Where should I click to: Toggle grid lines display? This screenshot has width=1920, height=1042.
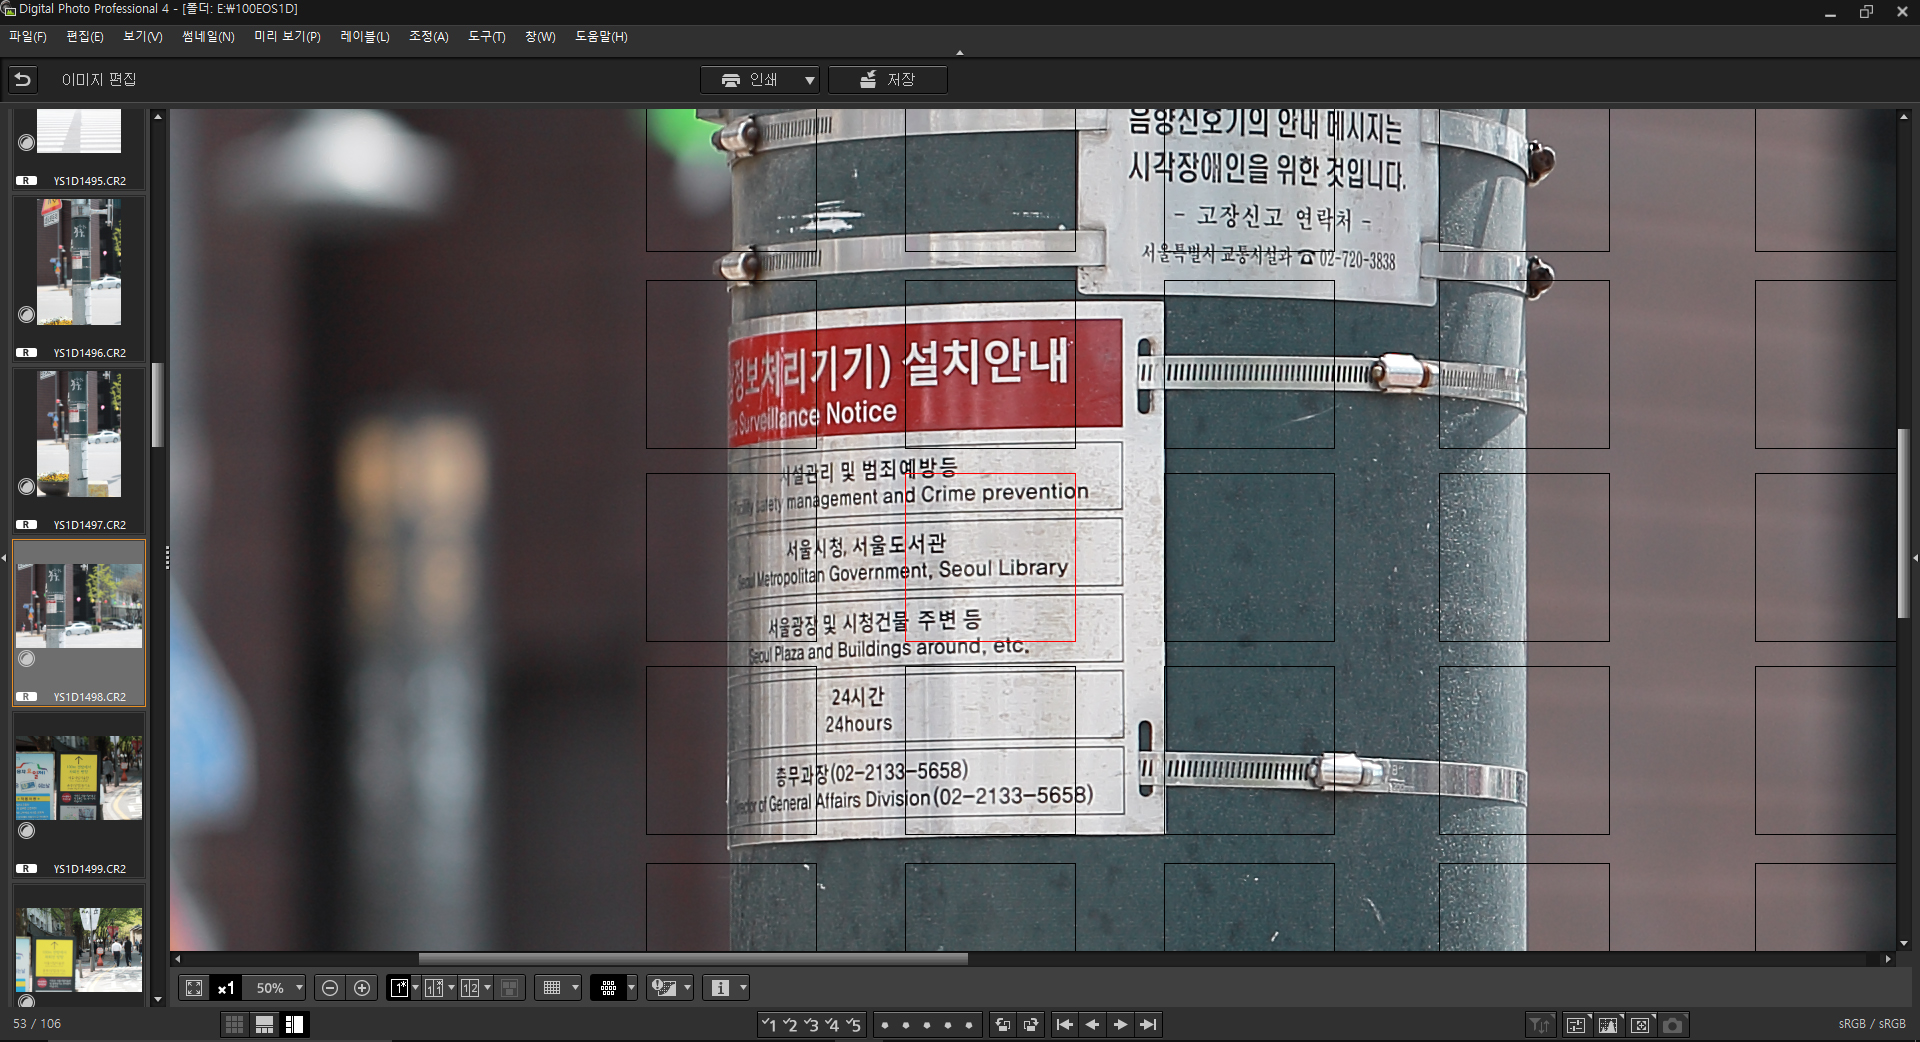pos(552,988)
